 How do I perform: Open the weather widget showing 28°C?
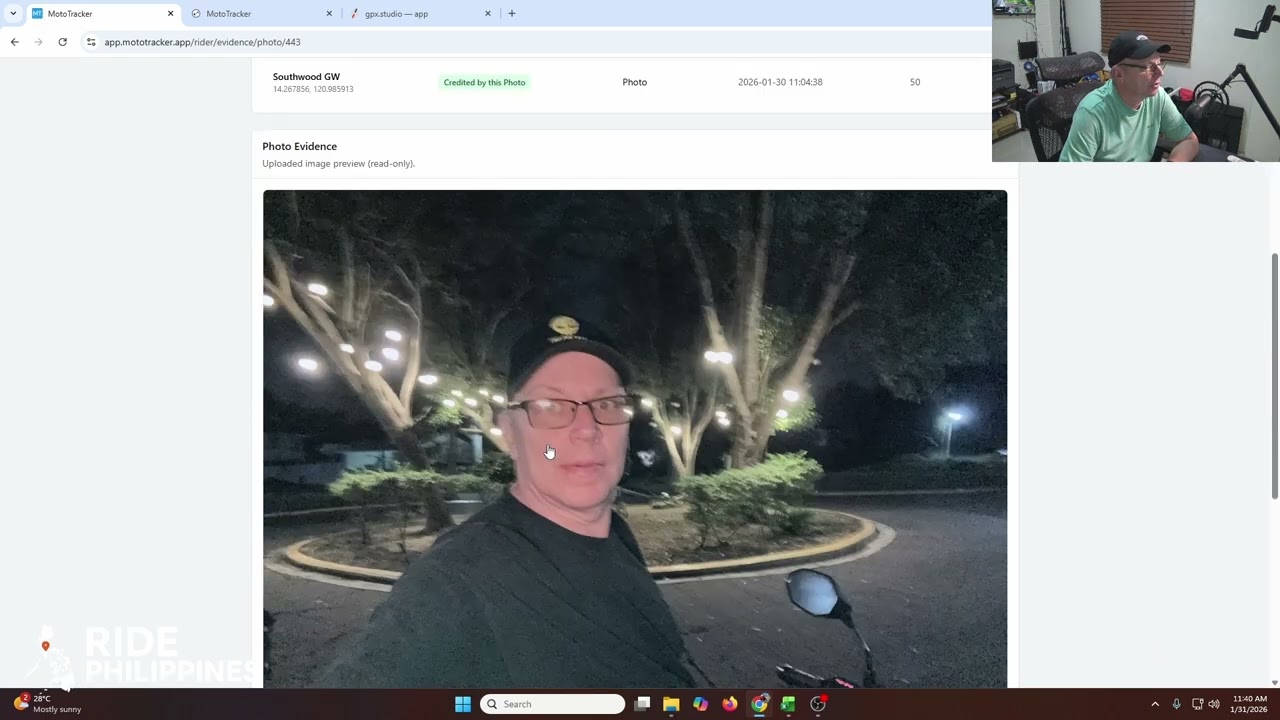[x=48, y=704]
